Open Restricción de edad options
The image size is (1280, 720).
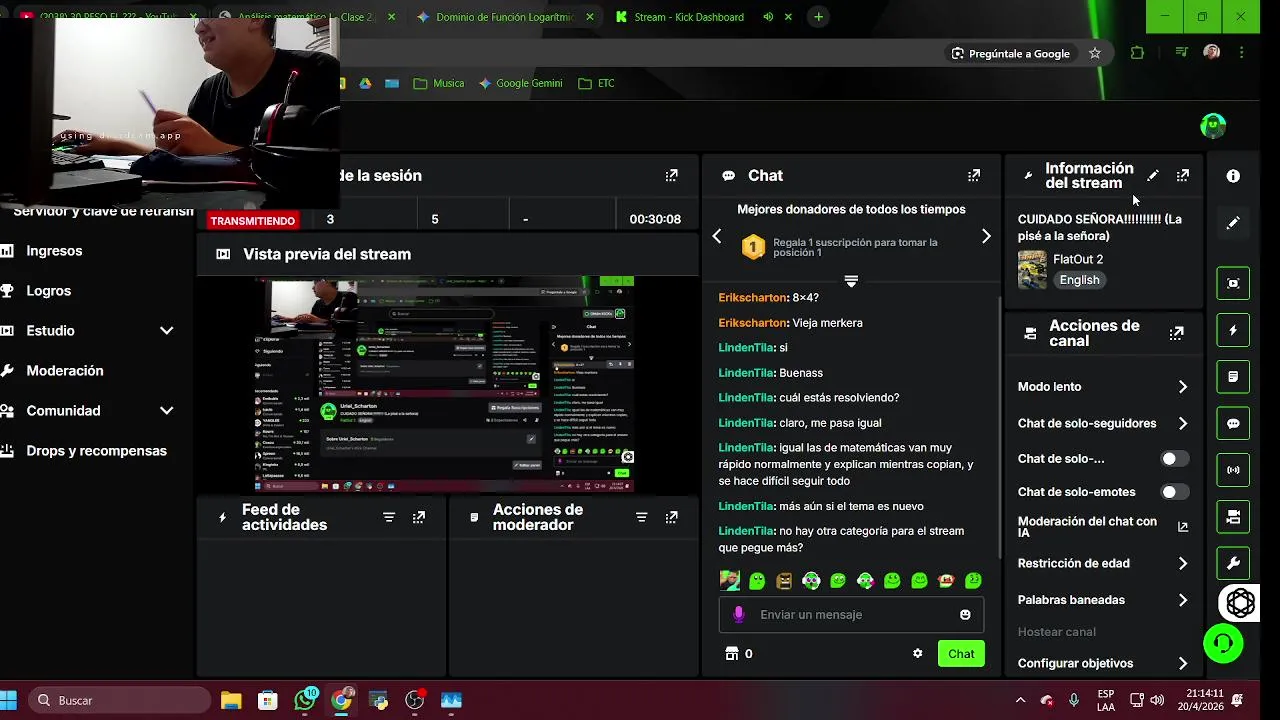1103,564
